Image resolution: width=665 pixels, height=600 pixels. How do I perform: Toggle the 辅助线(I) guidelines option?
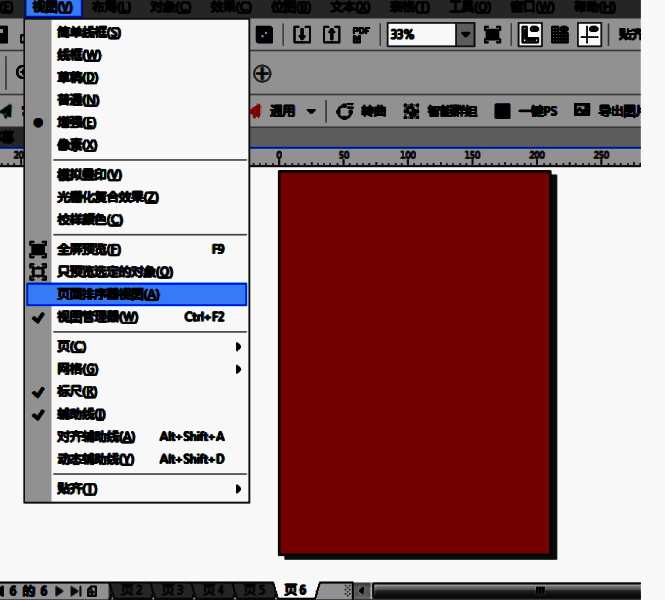point(82,414)
